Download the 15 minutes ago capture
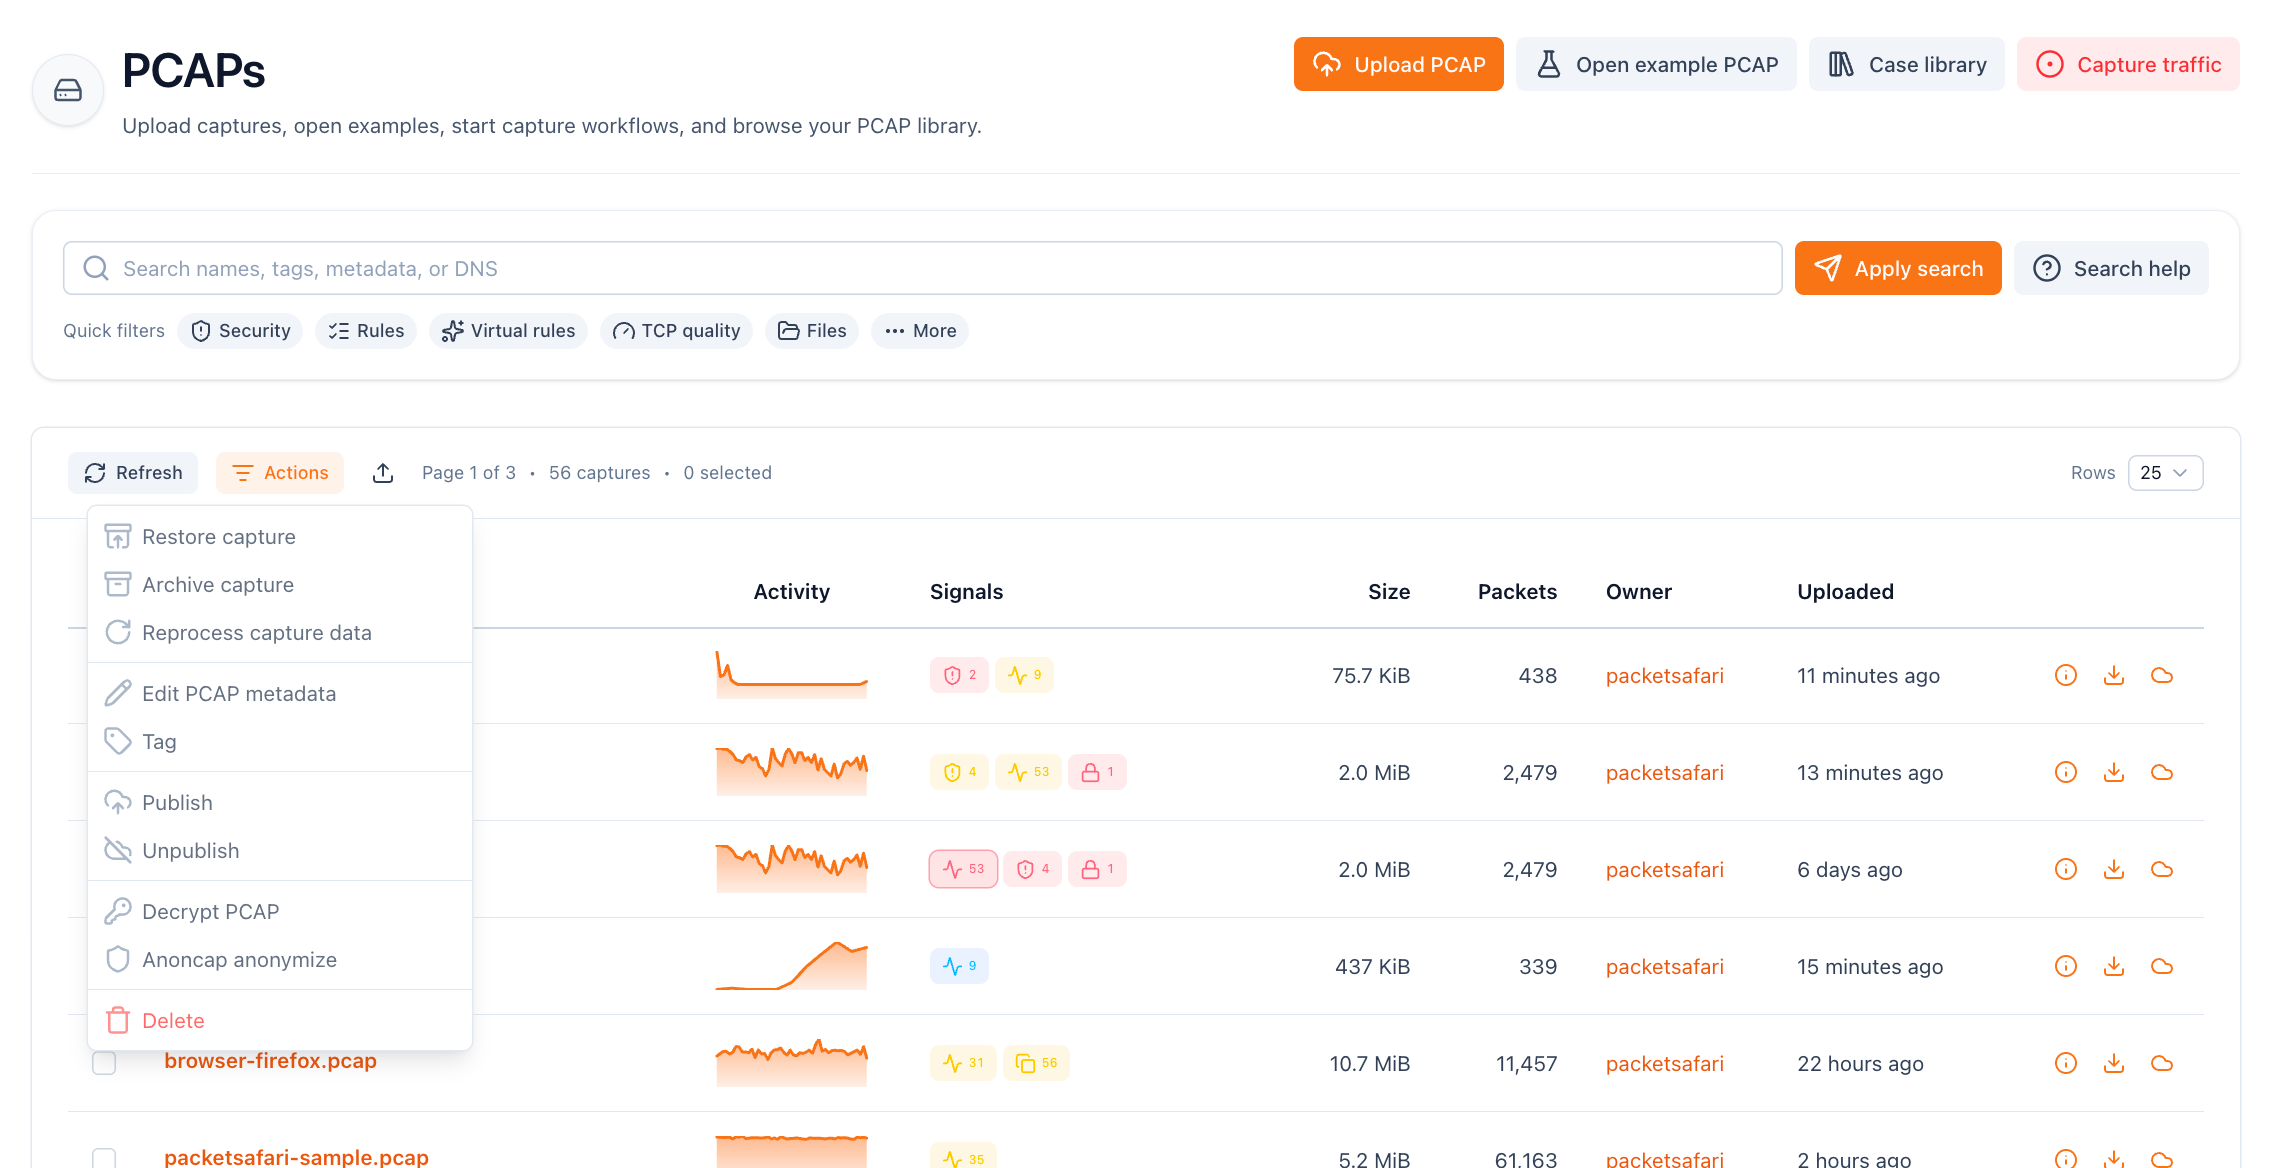Viewport: 2274px width, 1168px height. [2114, 966]
